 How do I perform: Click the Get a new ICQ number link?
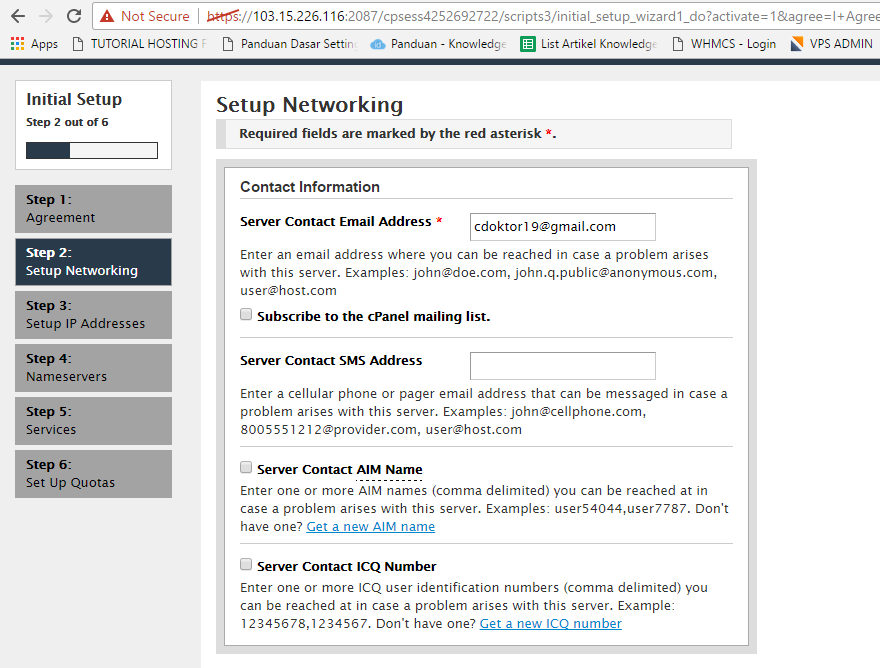550,622
